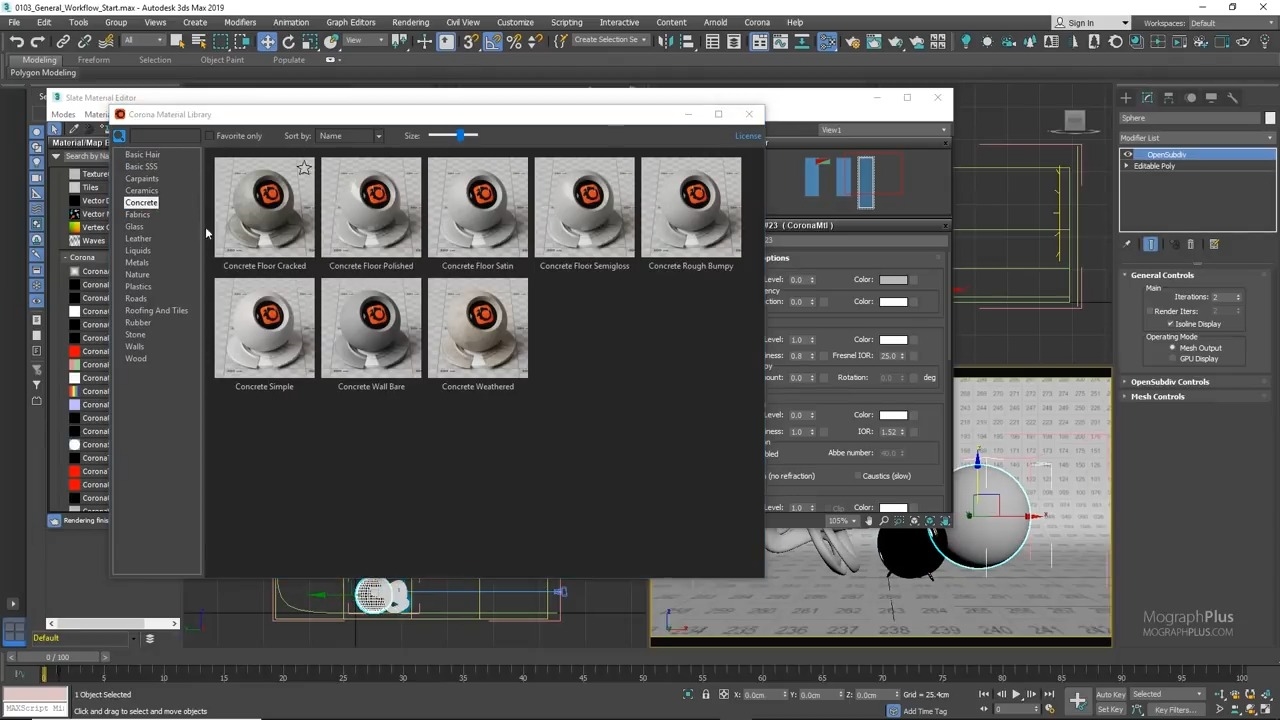Open the Modifier List dropdown
The image size is (1280, 720).
coord(1197,138)
